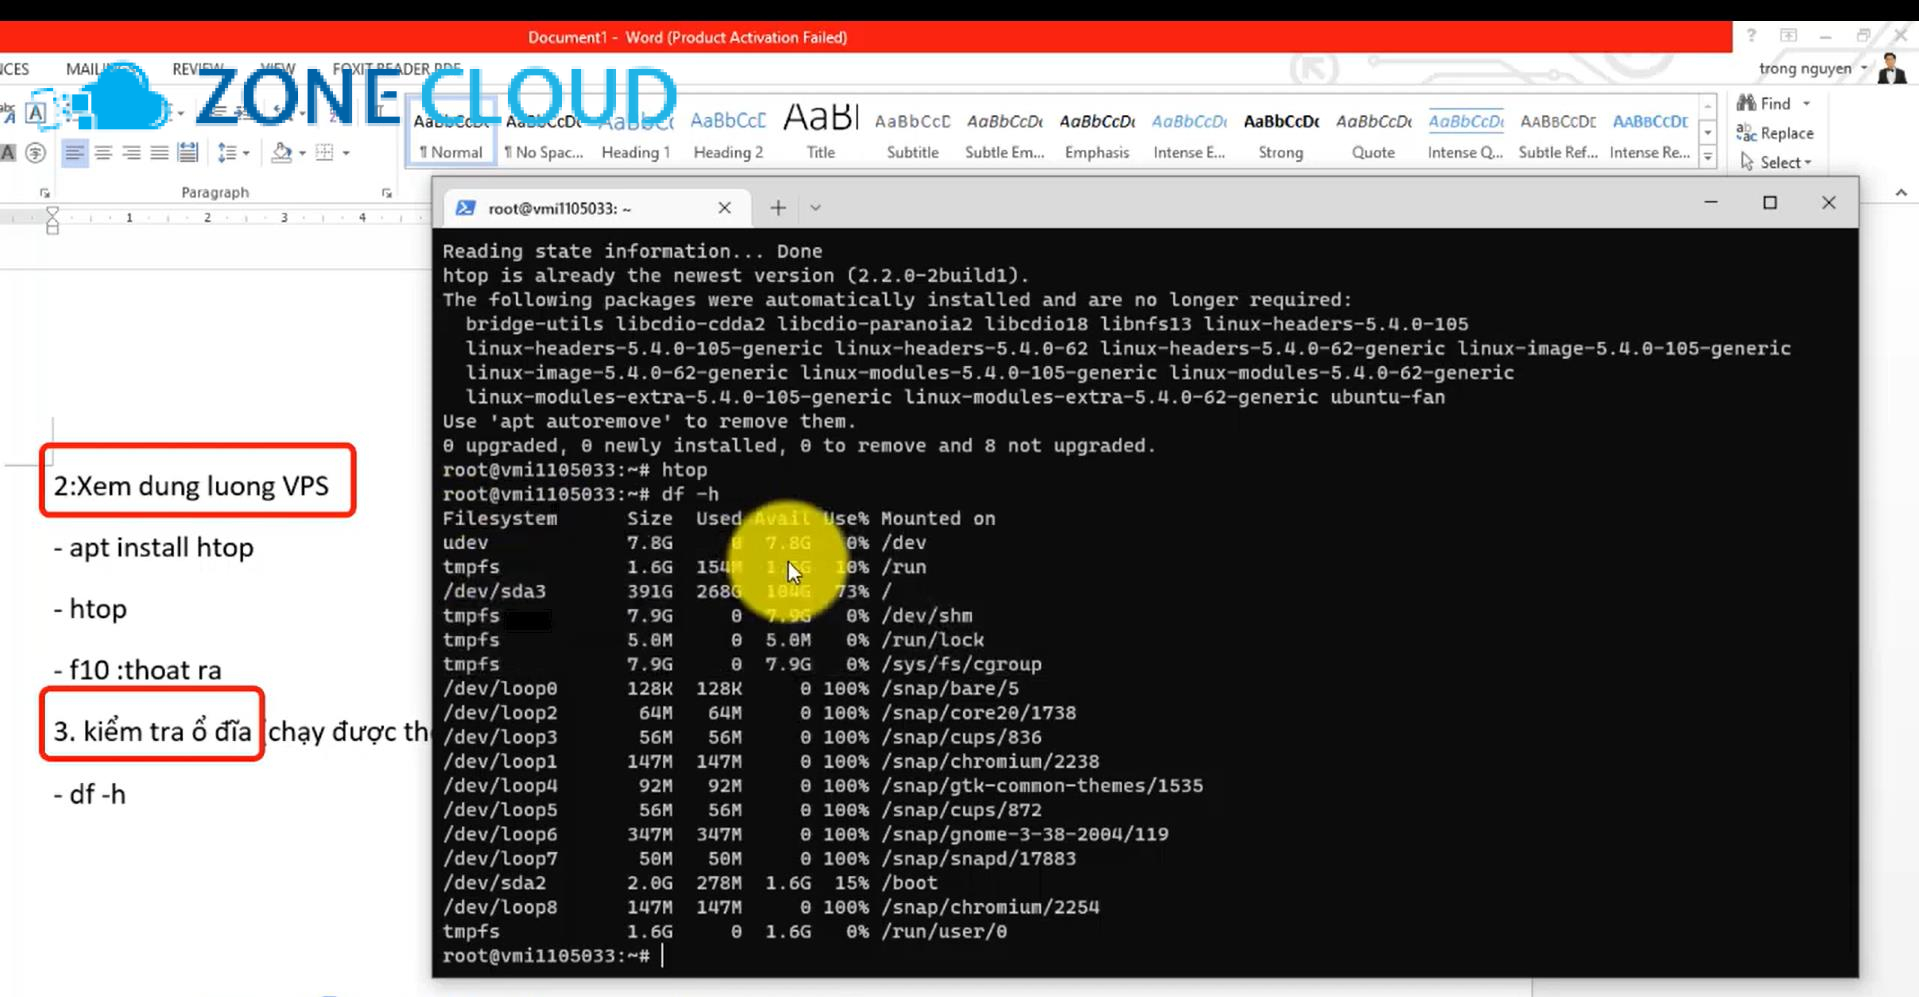Click the Find binoculars icon
The image size is (1919, 997).
1747,103
